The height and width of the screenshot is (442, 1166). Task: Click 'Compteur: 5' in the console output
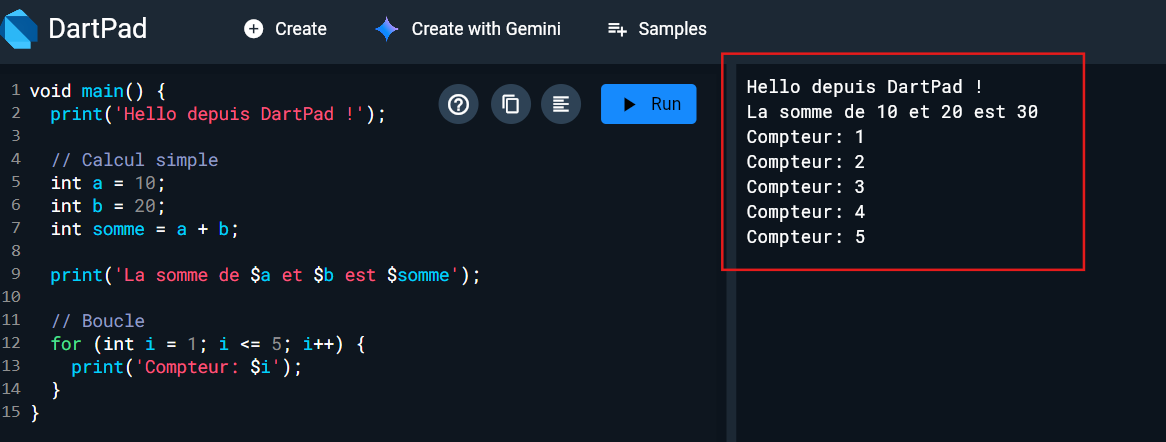(805, 237)
